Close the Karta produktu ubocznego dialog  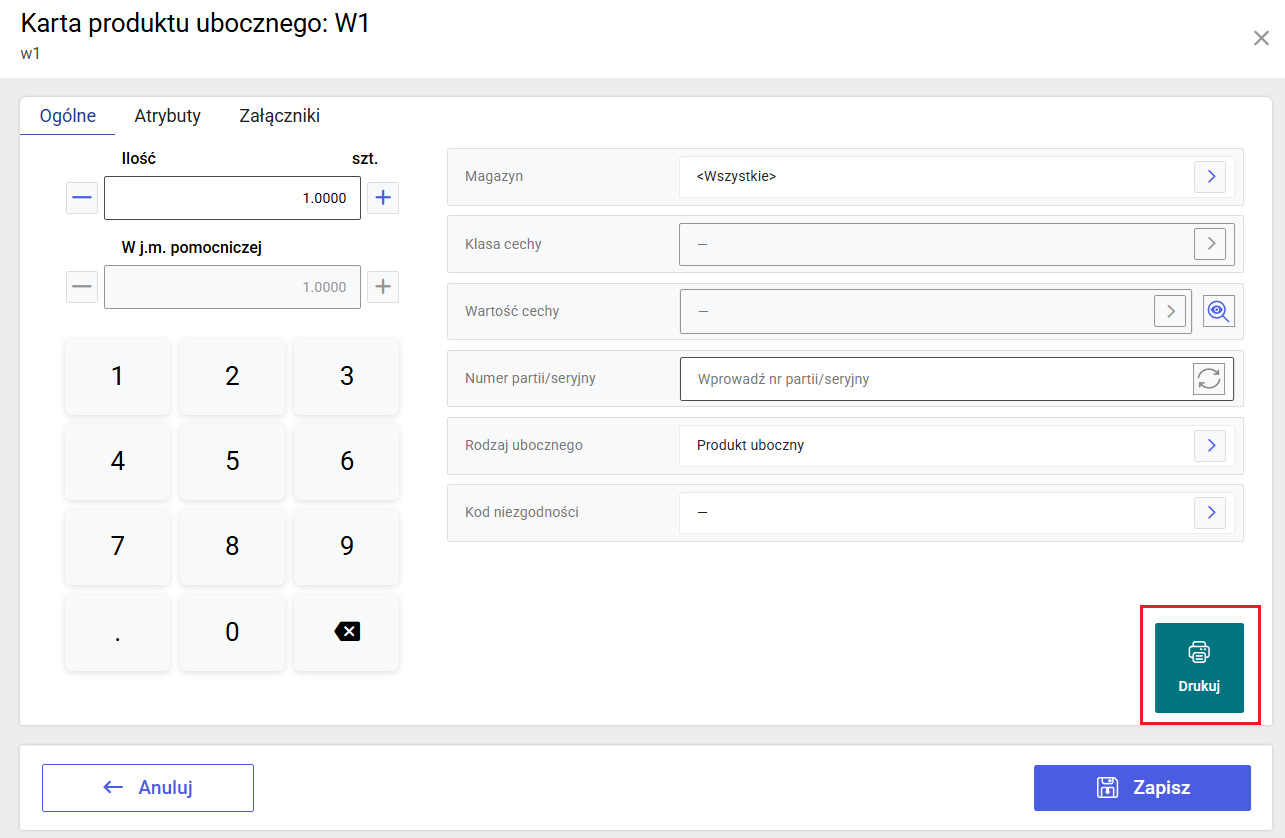click(1261, 38)
